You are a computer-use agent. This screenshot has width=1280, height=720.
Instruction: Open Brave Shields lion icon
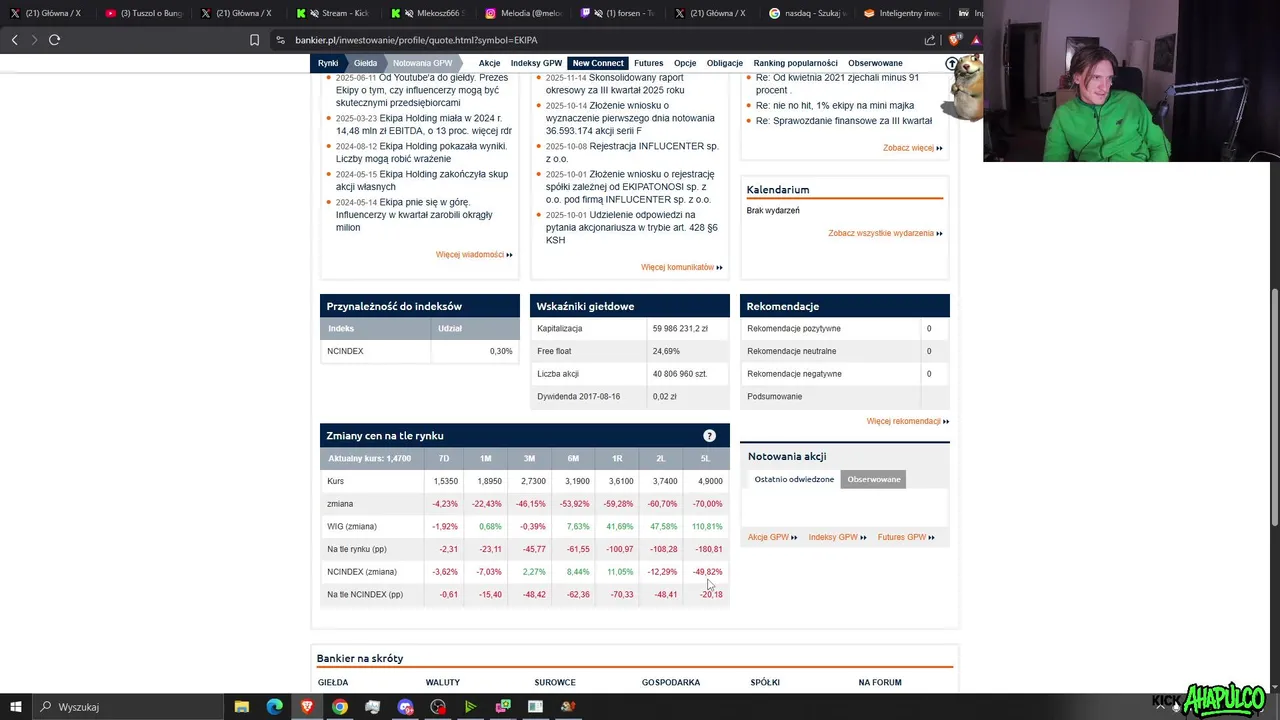pyautogui.click(x=954, y=40)
